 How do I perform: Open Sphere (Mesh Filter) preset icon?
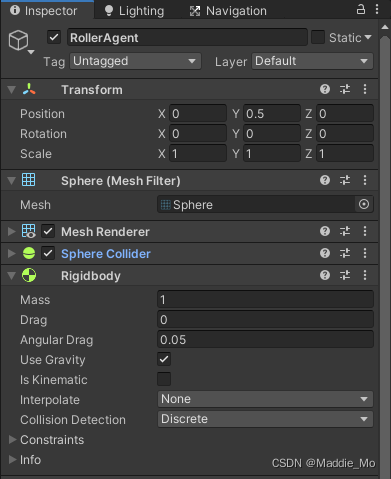click(345, 180)
